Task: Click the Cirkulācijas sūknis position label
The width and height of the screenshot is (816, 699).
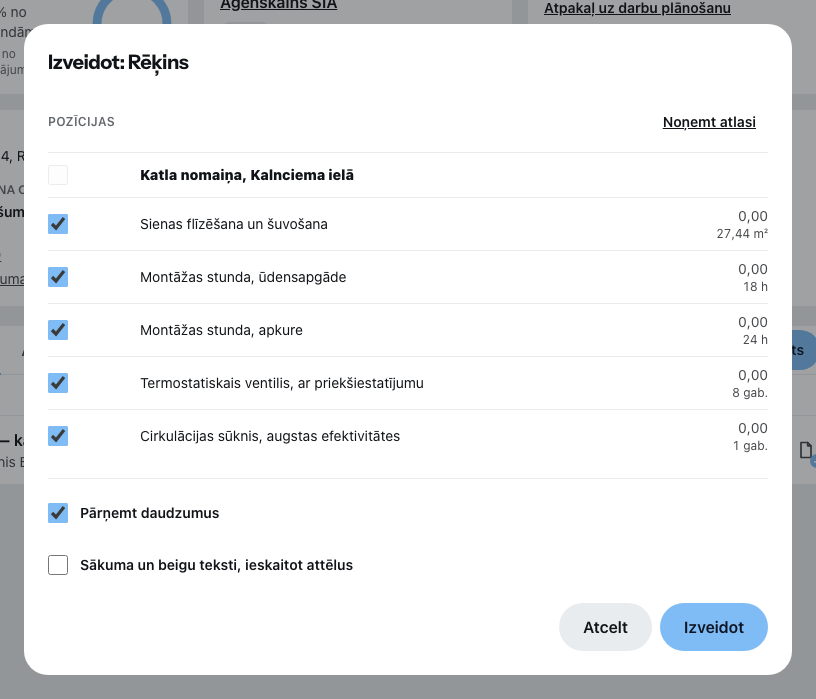Action: coord(270,436)
